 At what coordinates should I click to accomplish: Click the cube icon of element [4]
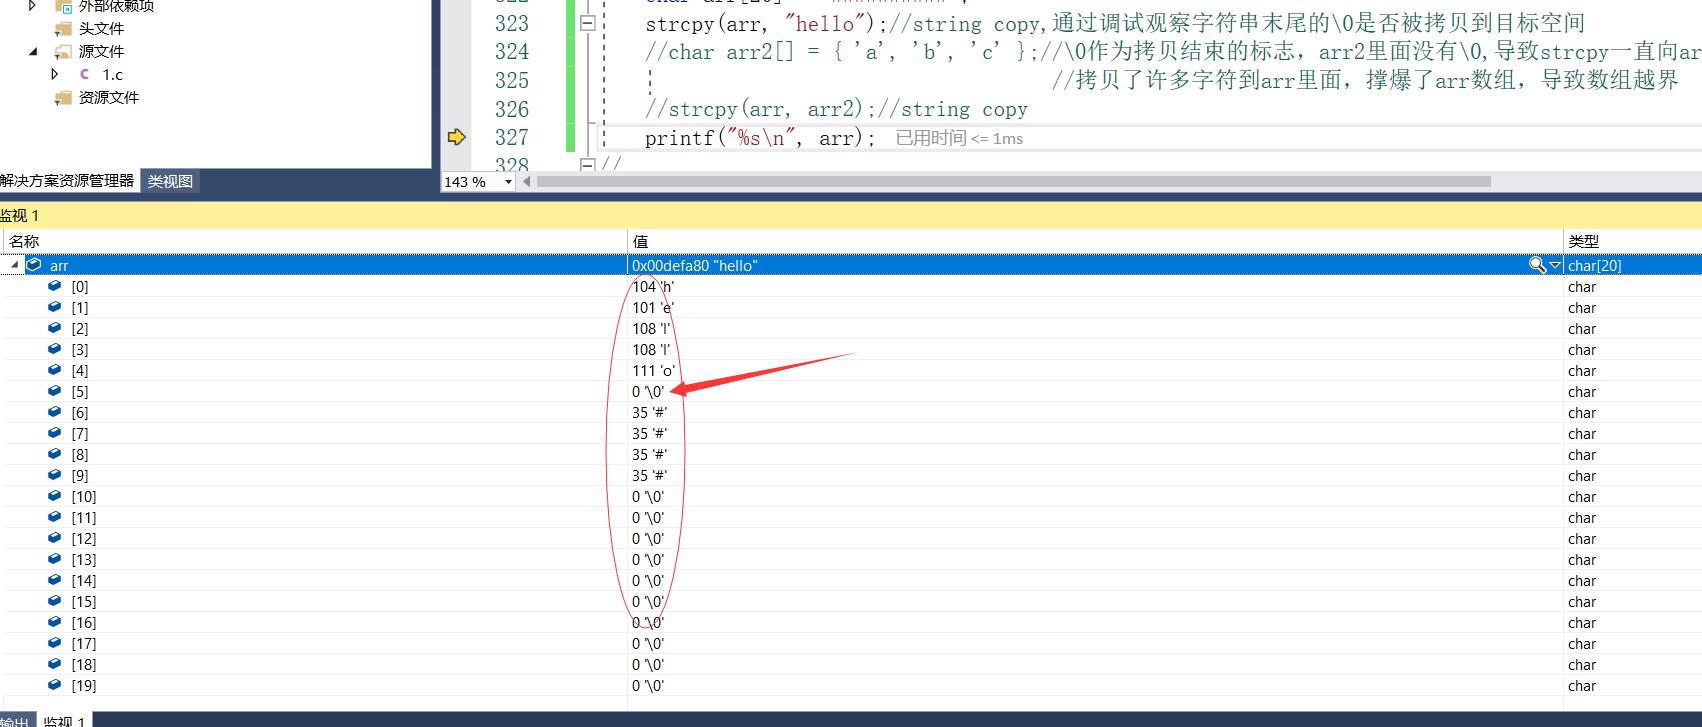click(55, 370)
